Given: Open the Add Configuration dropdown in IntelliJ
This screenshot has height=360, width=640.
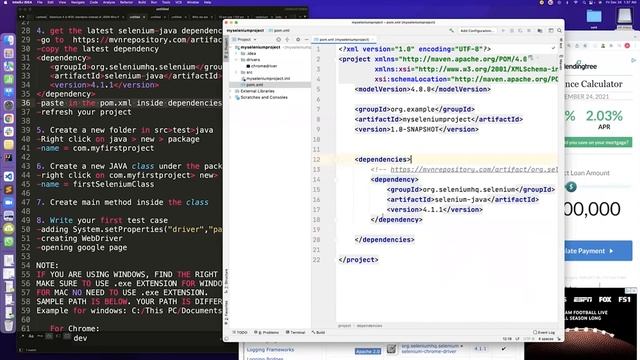Looking at the screenshot, I should (477, 31).
